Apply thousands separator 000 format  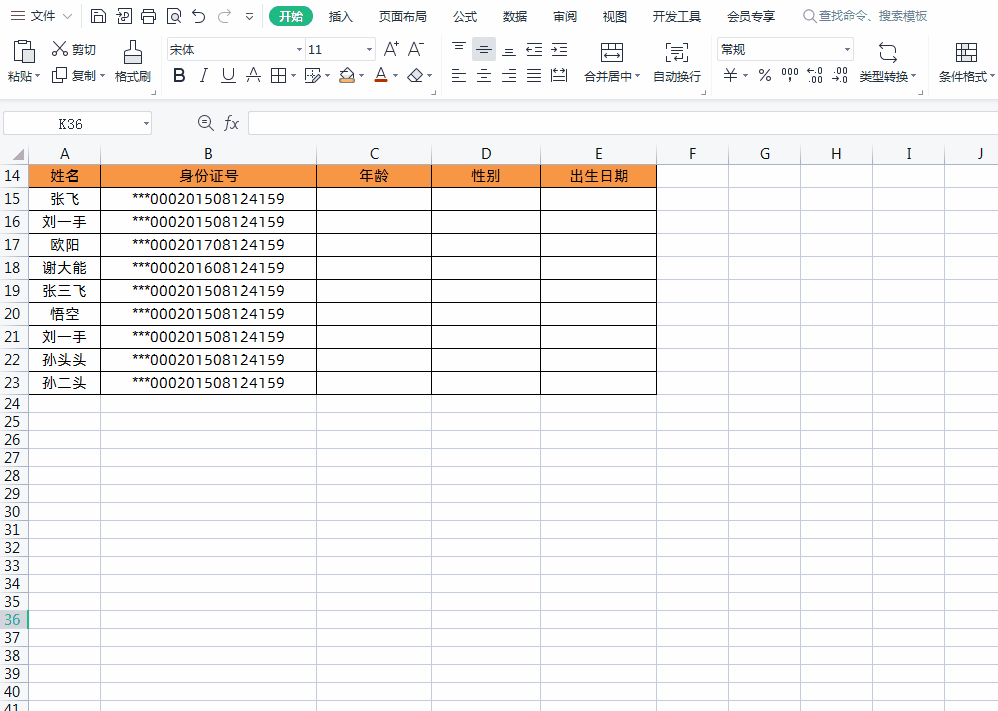point(789,76)
